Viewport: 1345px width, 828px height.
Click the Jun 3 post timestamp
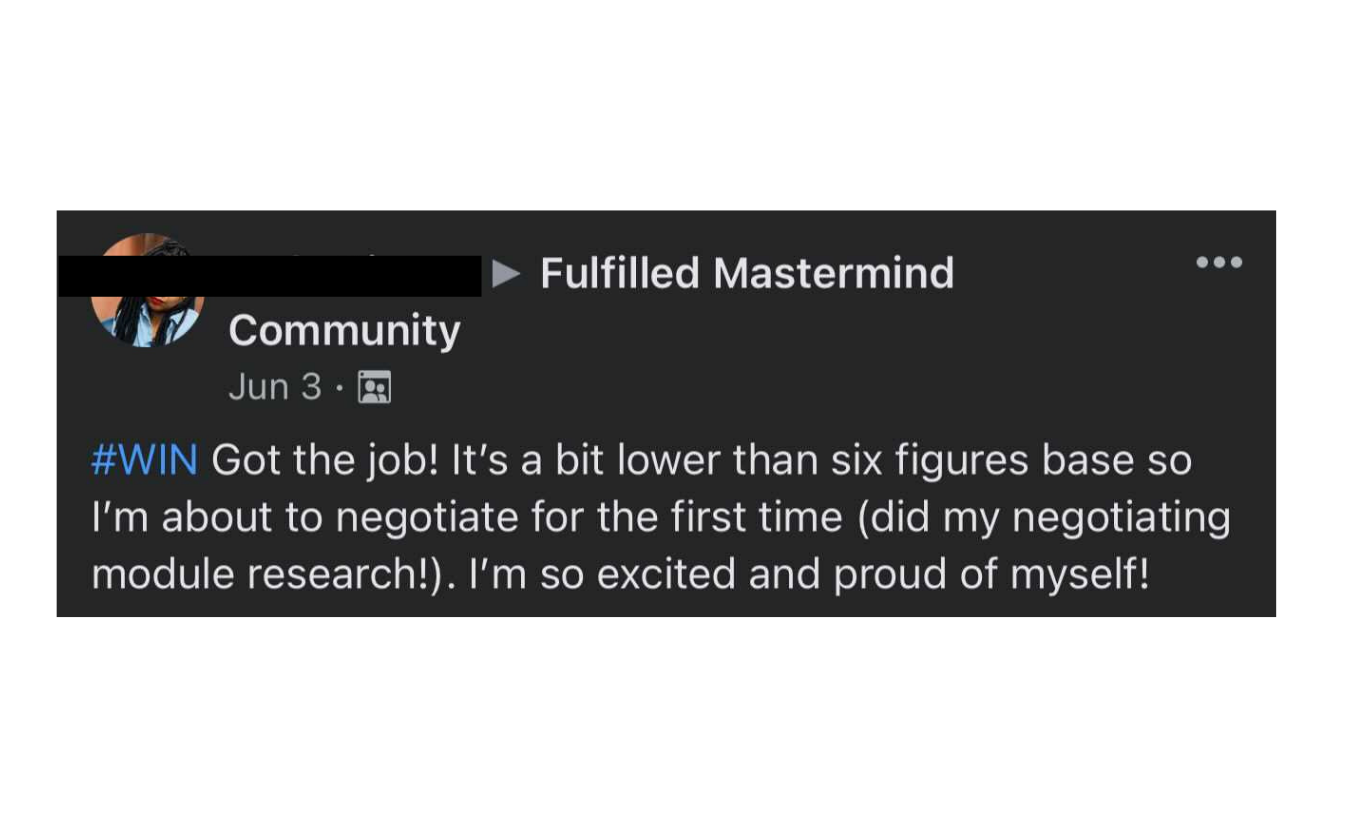tap(274, 387)
